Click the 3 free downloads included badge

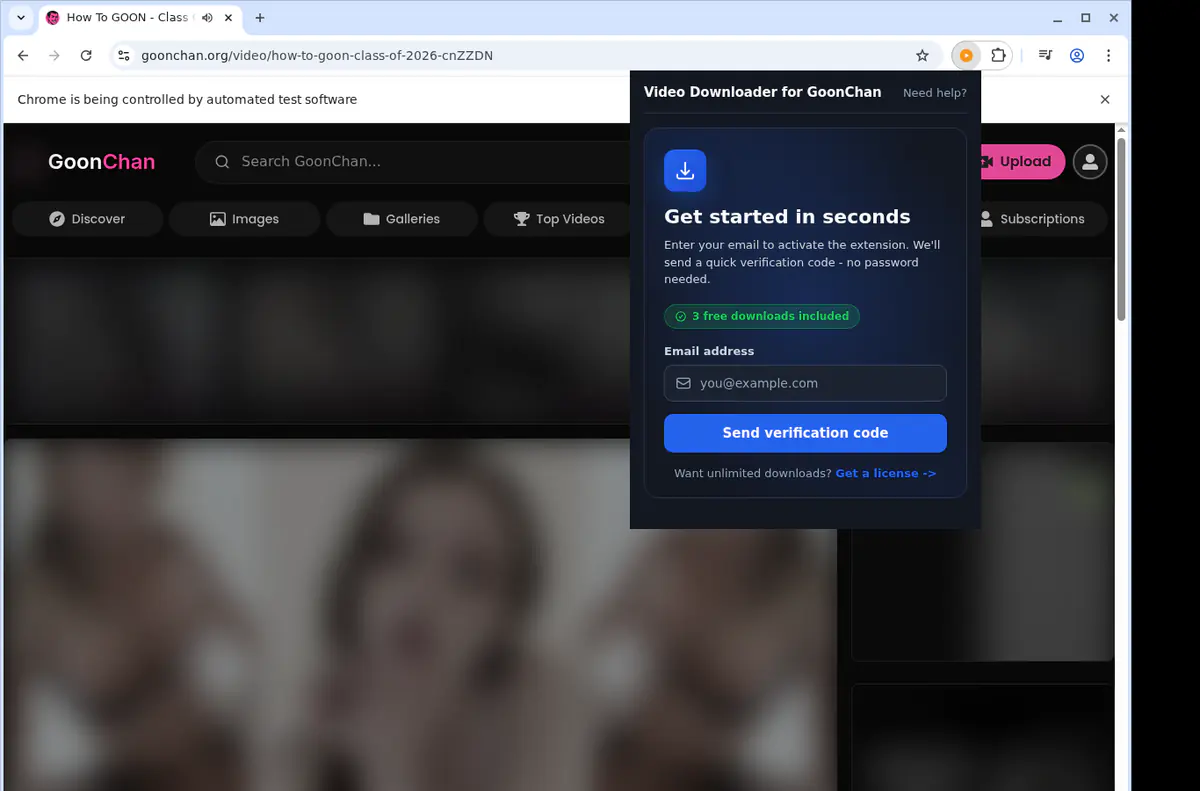(762, 316)
